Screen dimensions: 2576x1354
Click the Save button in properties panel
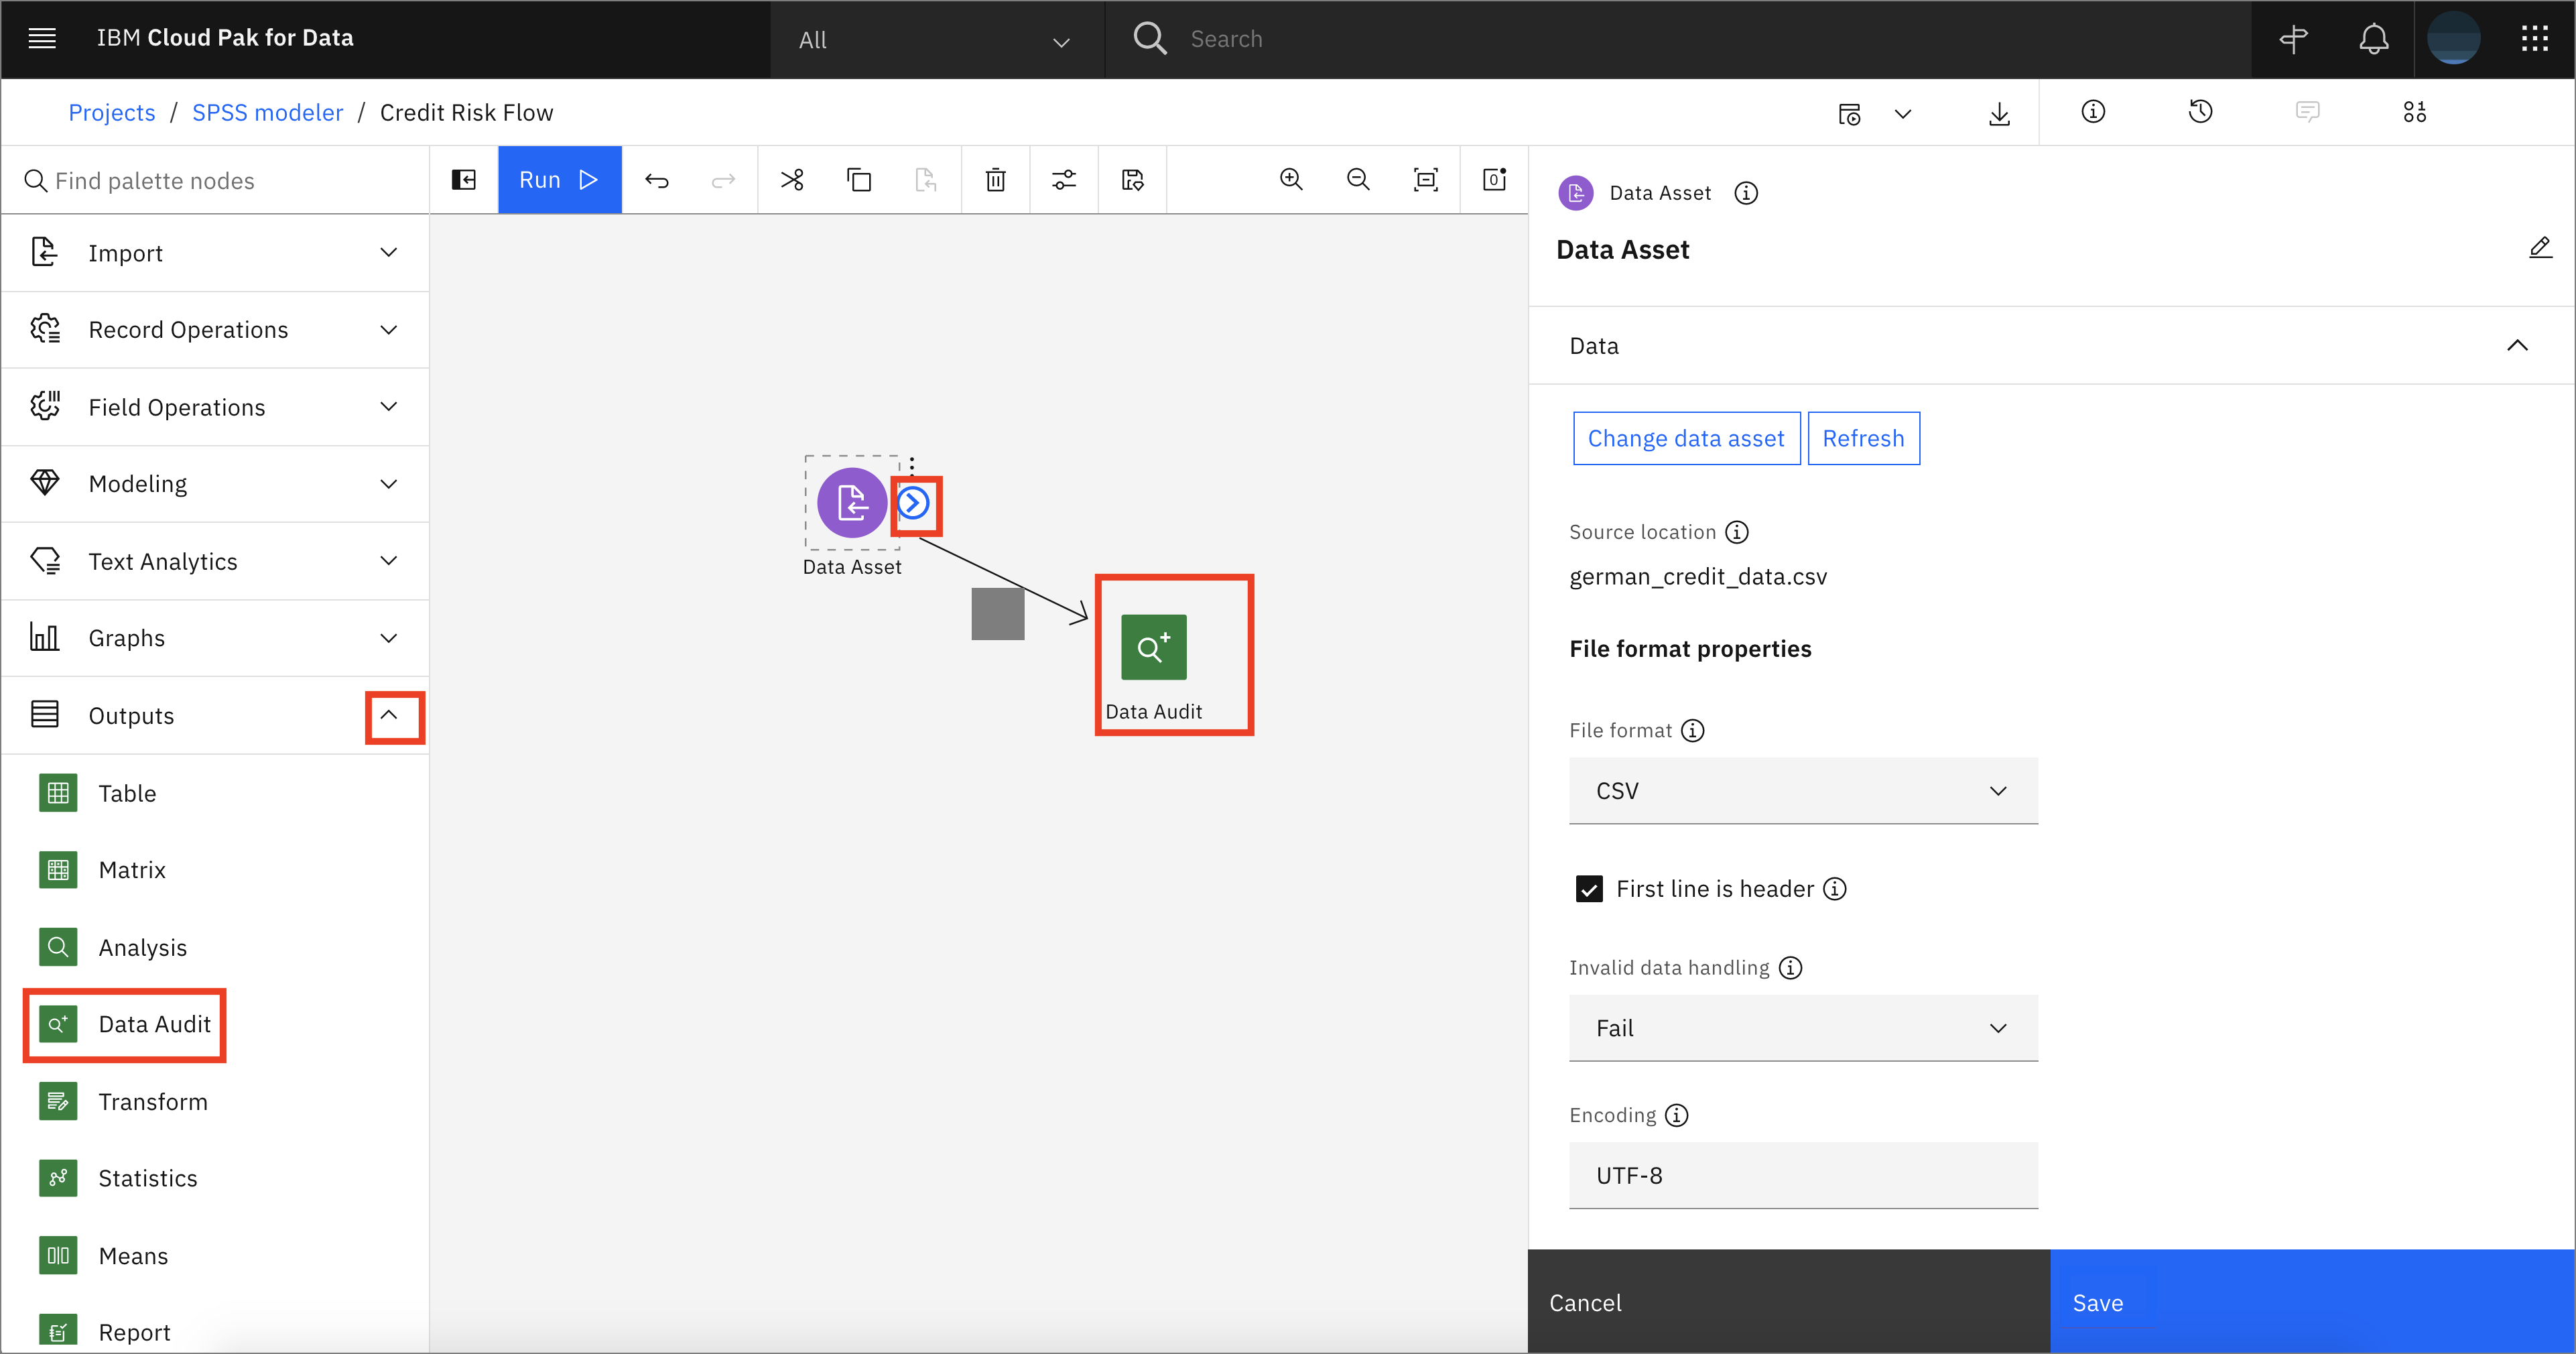pyautogui.click(x=2098, y=1303)
